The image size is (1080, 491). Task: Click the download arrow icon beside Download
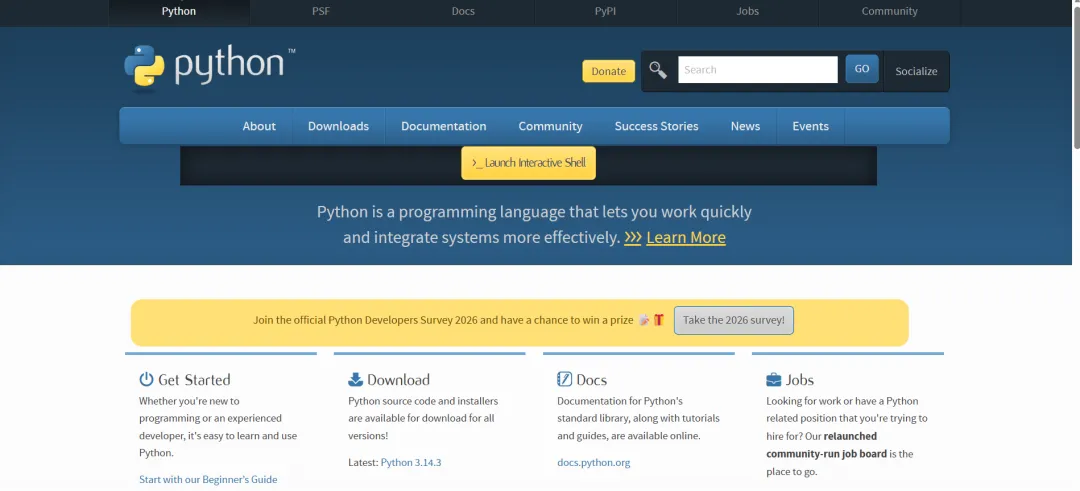coord(355,379)
